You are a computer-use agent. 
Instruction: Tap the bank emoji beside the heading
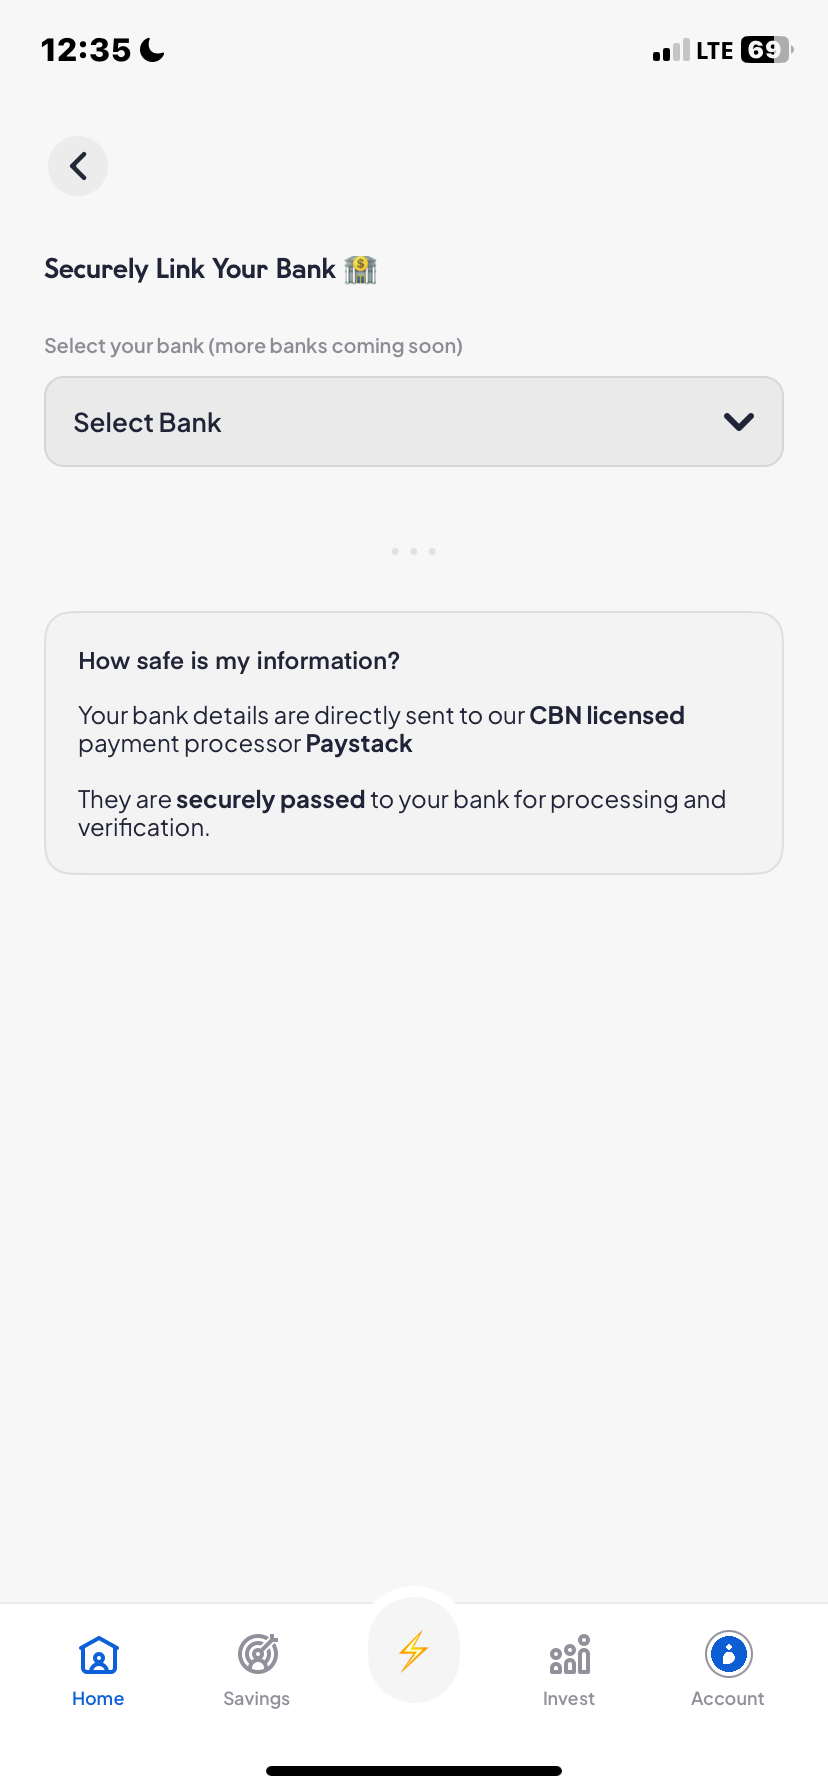(360, 268)
